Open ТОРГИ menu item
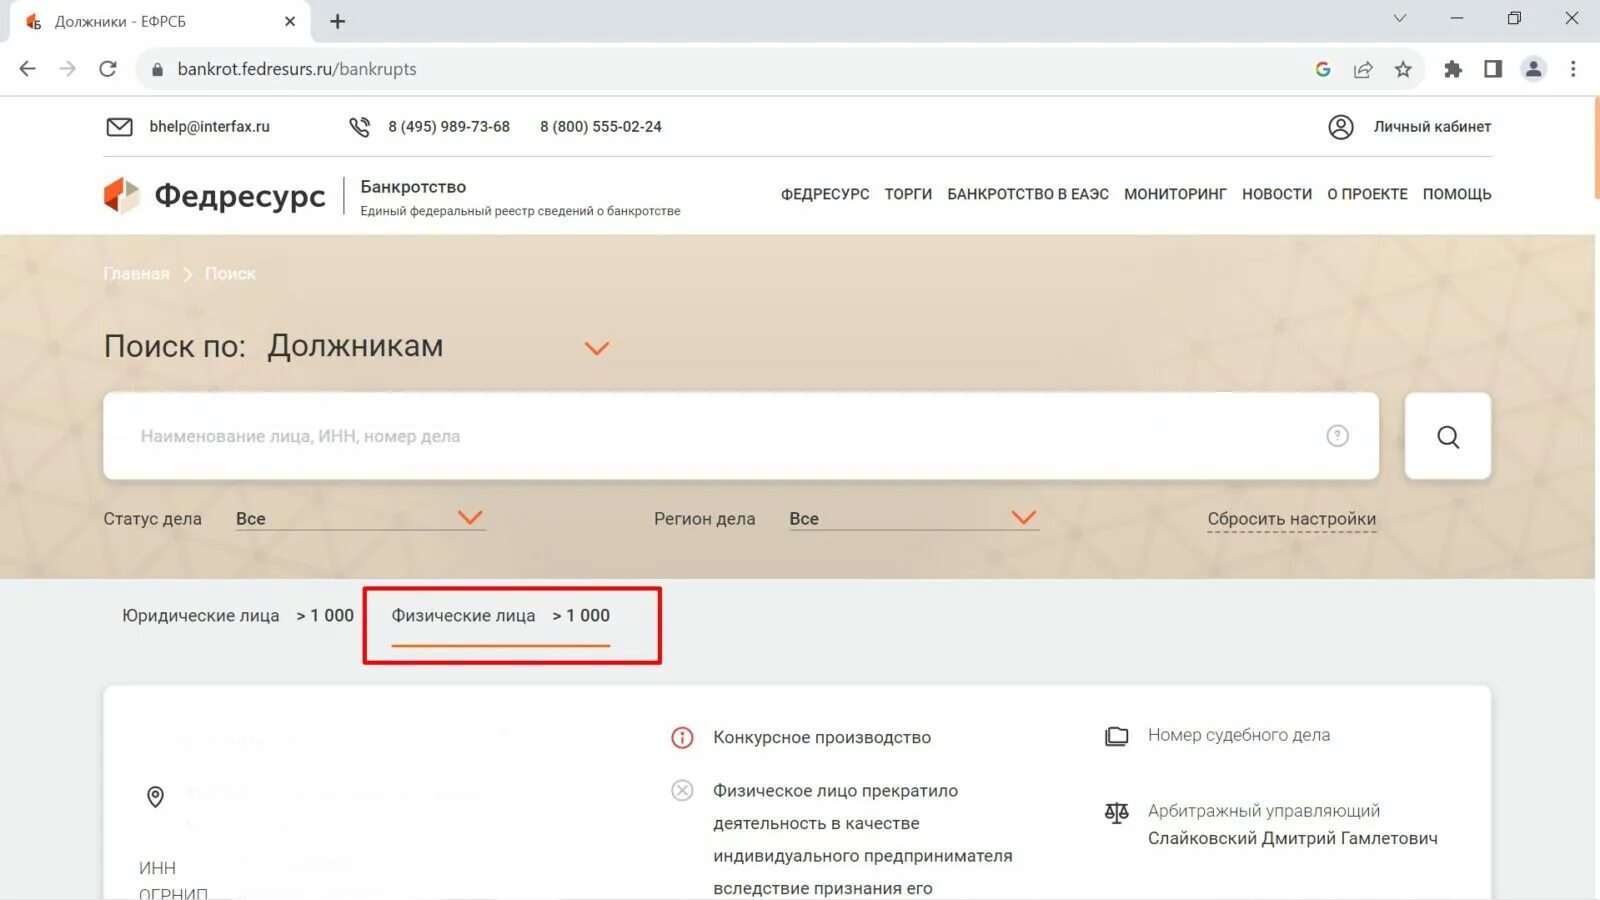Screen dimensions: 1600x900 point(908,194)
